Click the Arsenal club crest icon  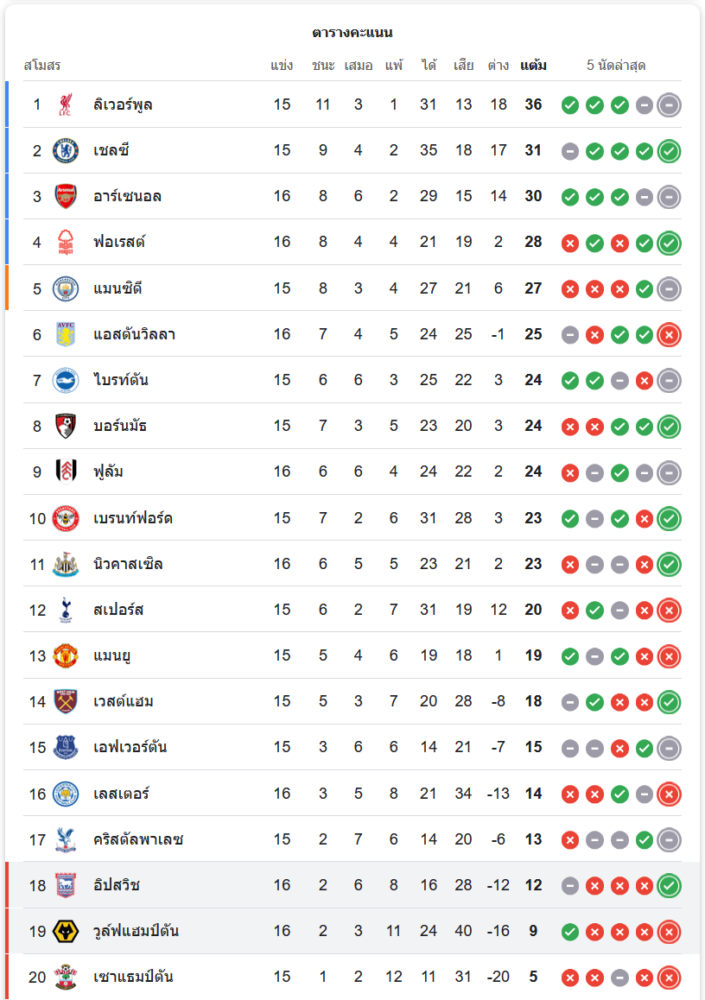tap(66, 196)
